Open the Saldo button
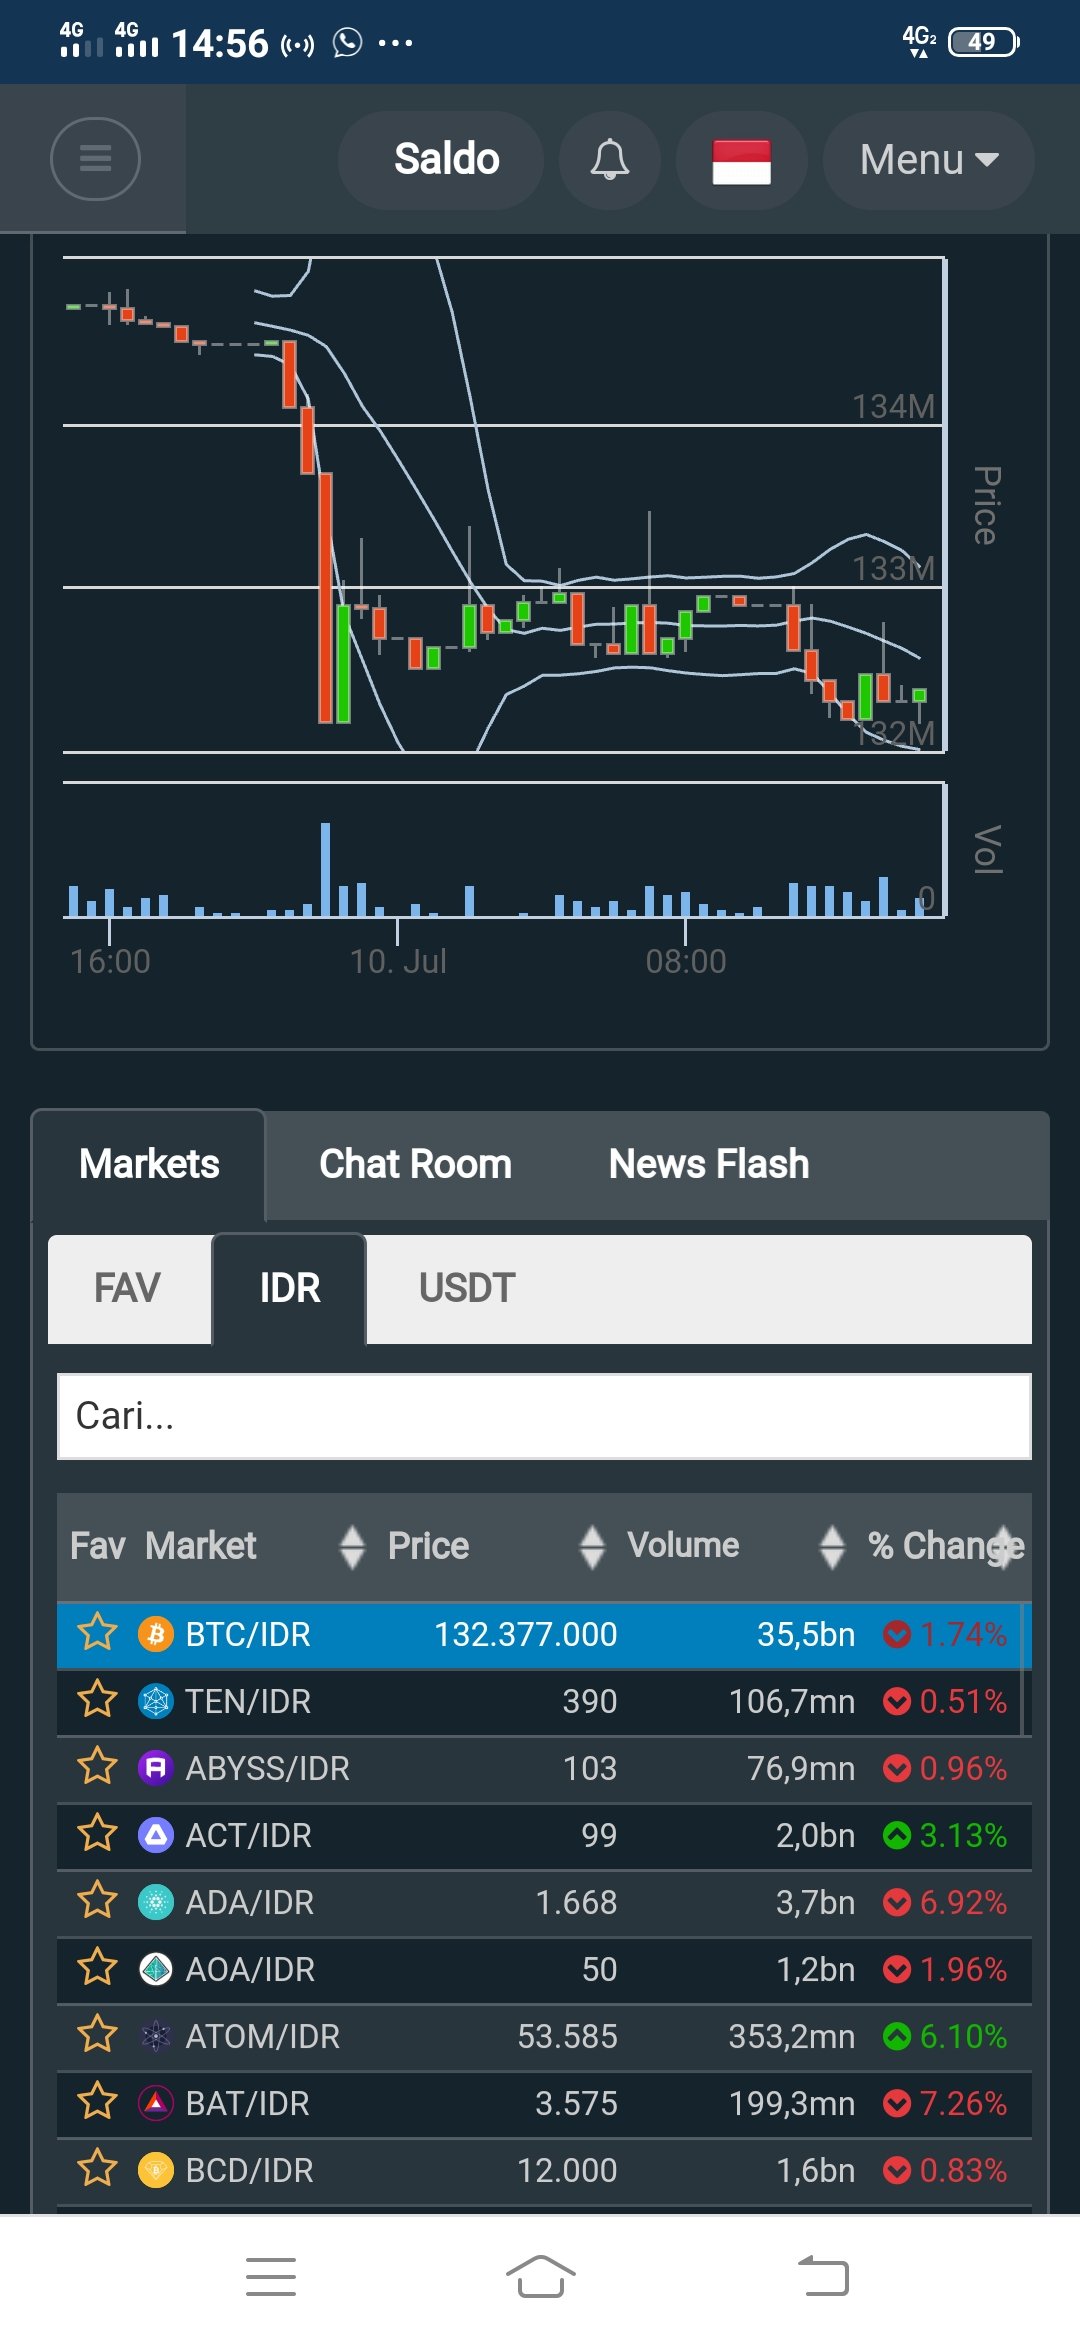 coord(446,160)
